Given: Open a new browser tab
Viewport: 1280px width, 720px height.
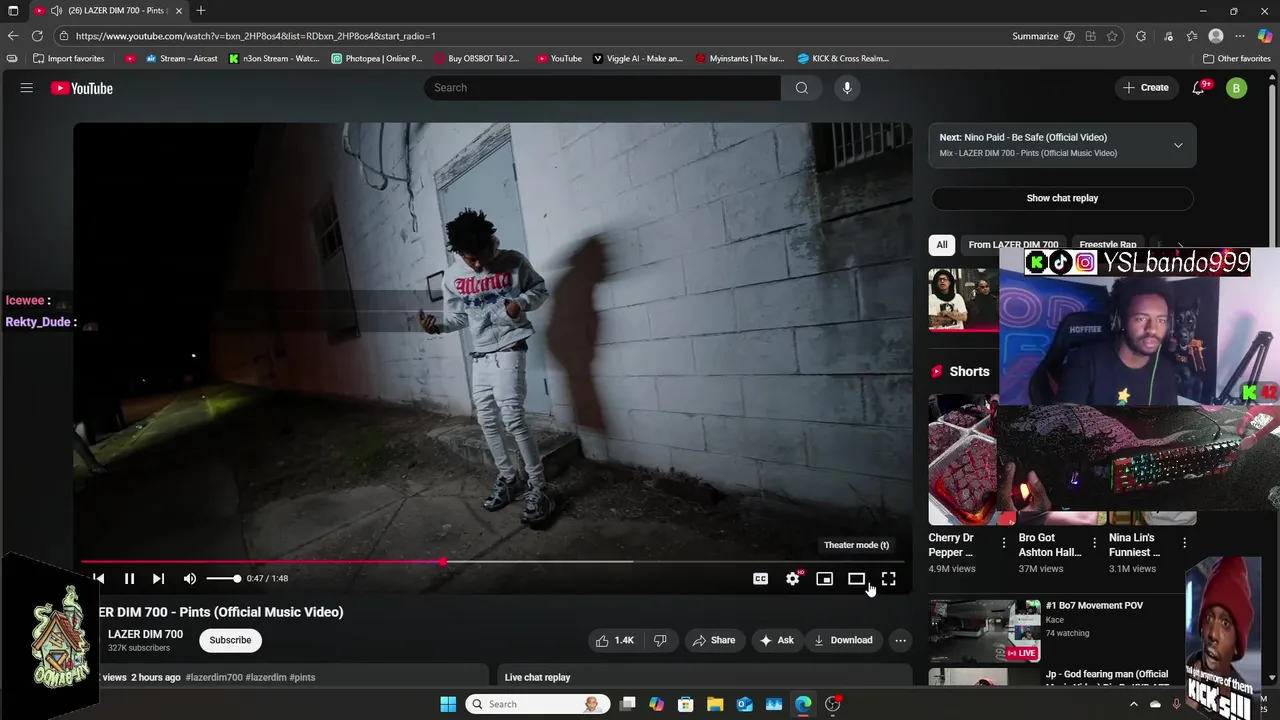Looking at the screenshot, I should (x=201, y=11).
